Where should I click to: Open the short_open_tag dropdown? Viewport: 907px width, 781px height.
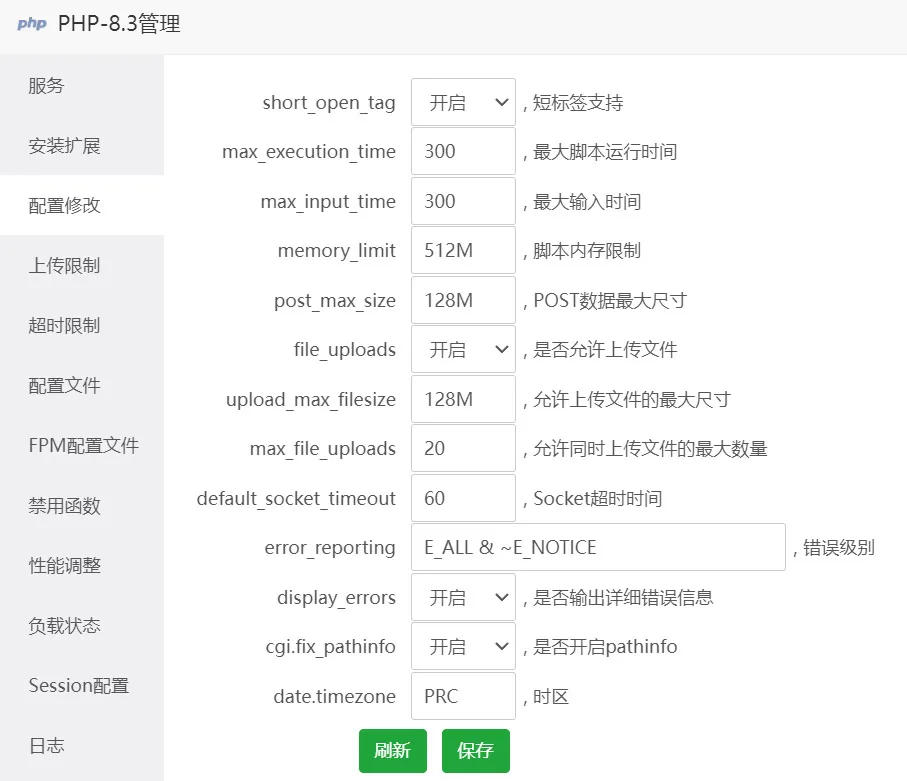point(462,101)
